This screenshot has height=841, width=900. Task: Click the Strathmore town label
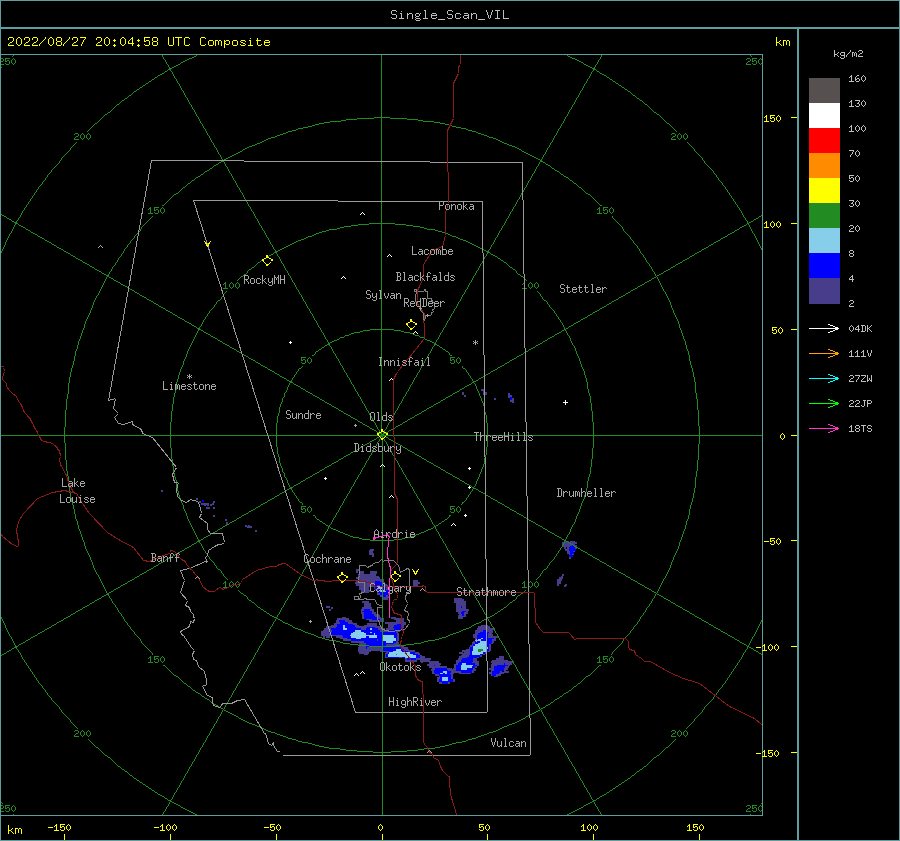point(486,592)
